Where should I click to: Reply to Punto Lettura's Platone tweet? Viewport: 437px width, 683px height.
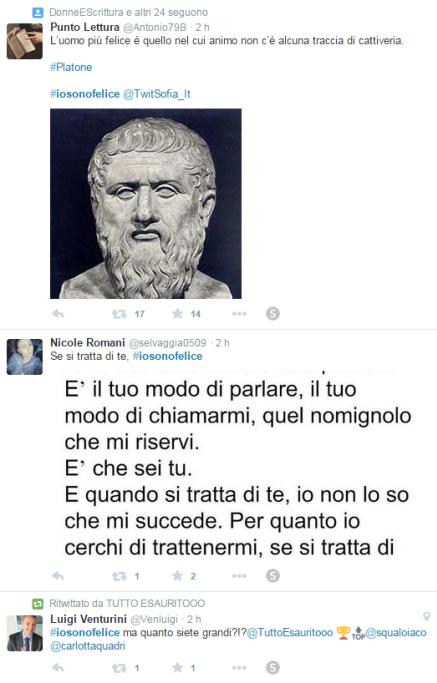pos(58,314)
